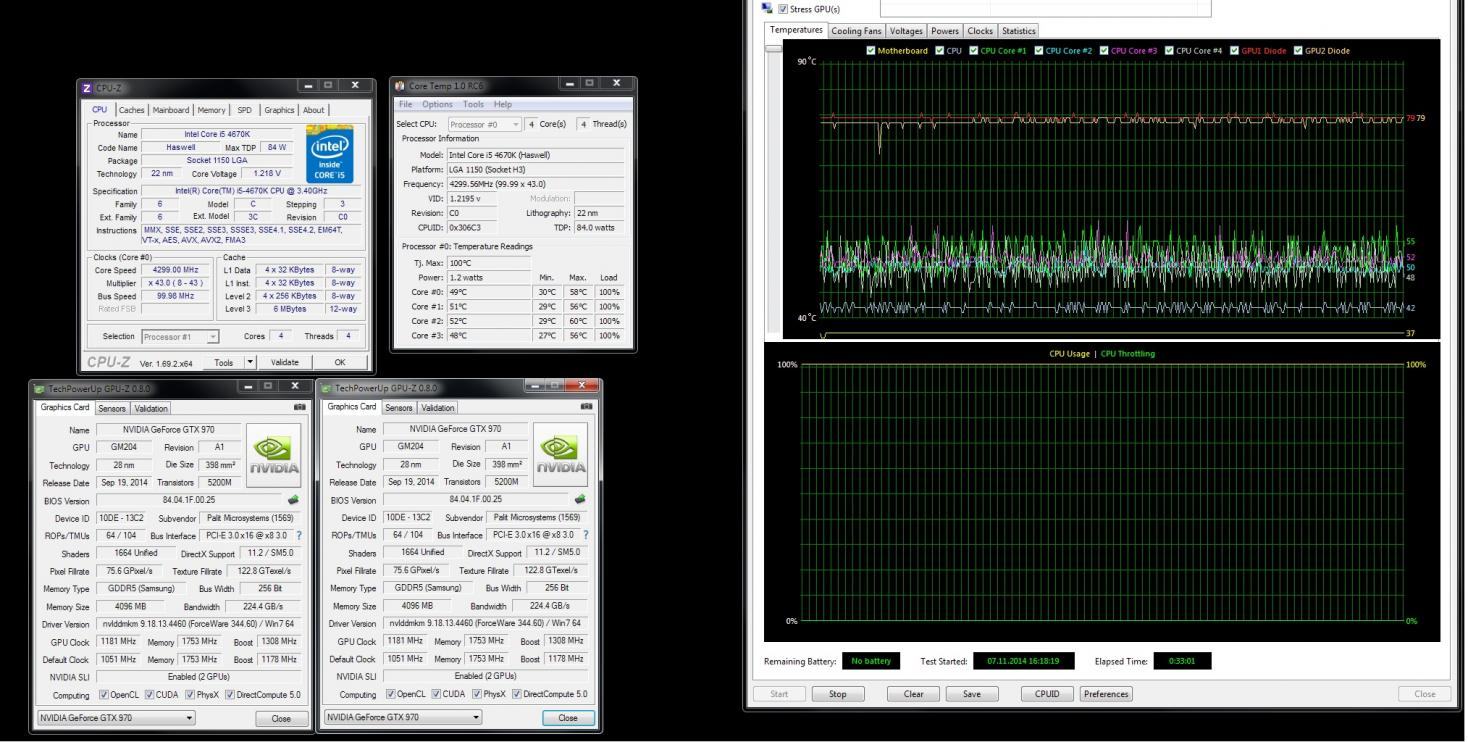Stop the running stress test
Viewport: 1468px width, 742px height.
click(838, 694)
